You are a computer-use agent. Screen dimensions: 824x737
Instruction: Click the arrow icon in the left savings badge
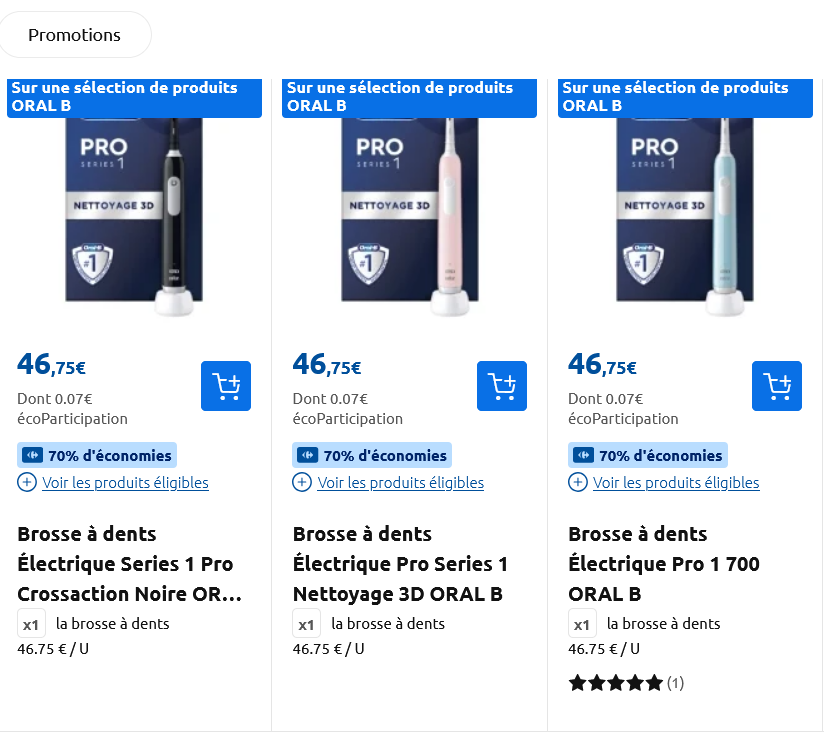tap(32, 455)
